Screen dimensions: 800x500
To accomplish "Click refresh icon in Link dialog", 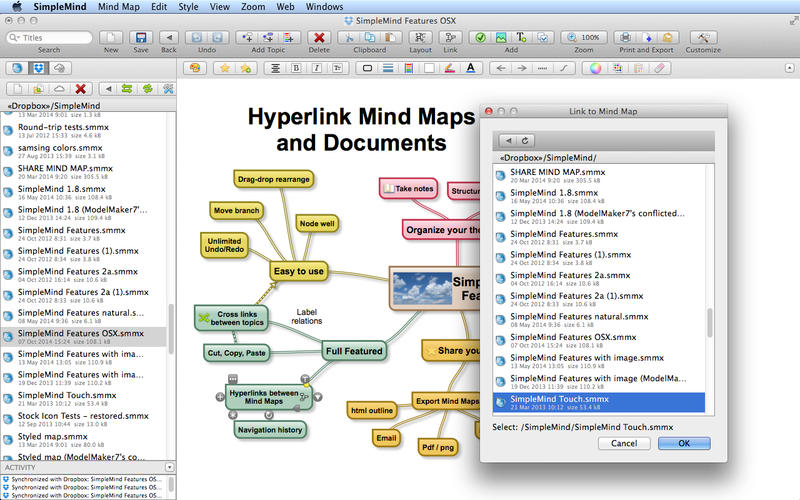I will pos(525,141).
